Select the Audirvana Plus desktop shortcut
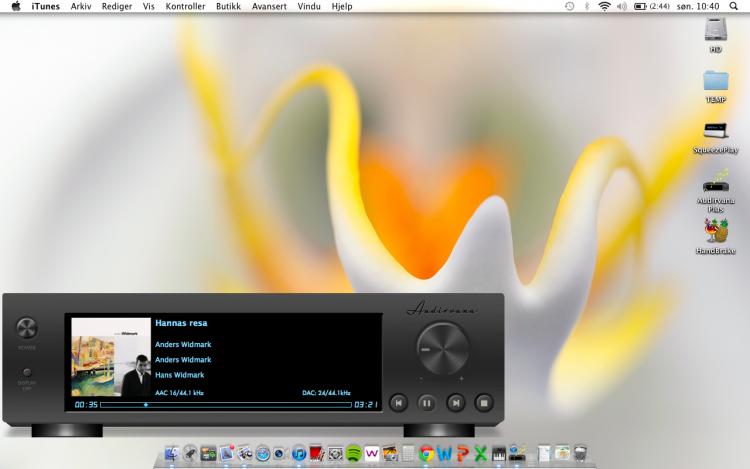 [715, 182]
